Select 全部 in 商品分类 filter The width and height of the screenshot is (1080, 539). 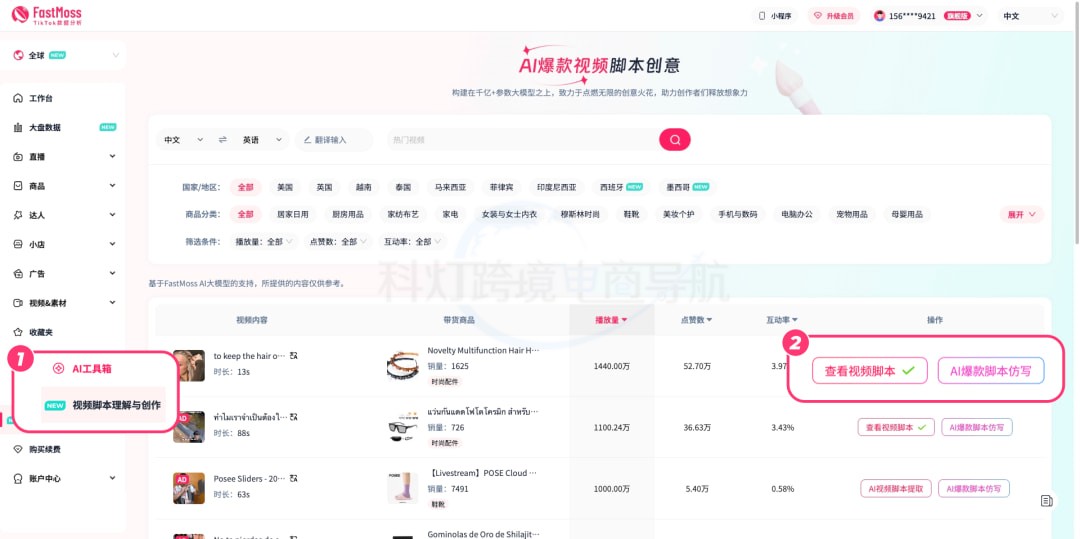pyautogui.click(x=246, y=215)
